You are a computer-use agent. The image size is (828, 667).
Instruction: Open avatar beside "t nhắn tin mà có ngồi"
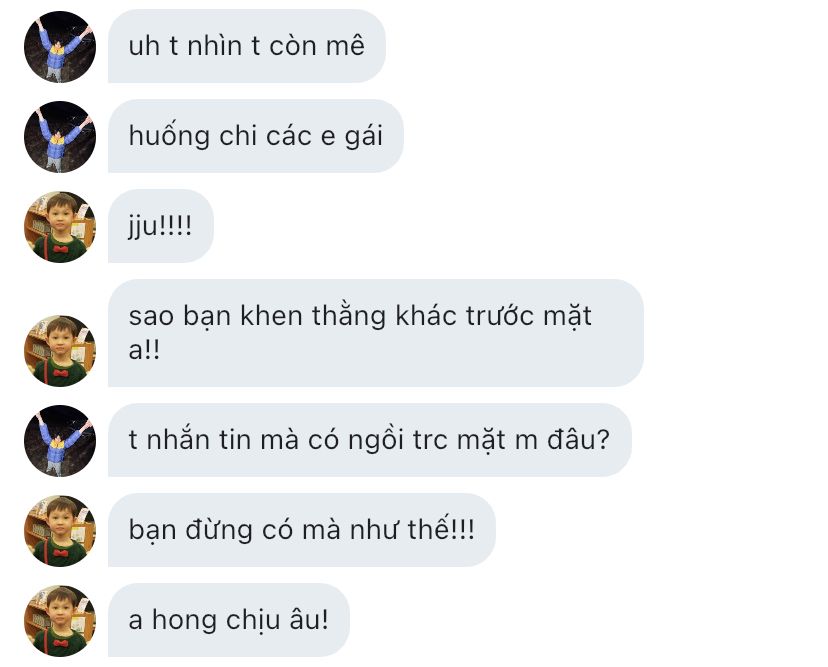pyautogui.click(x=60, y=441)
